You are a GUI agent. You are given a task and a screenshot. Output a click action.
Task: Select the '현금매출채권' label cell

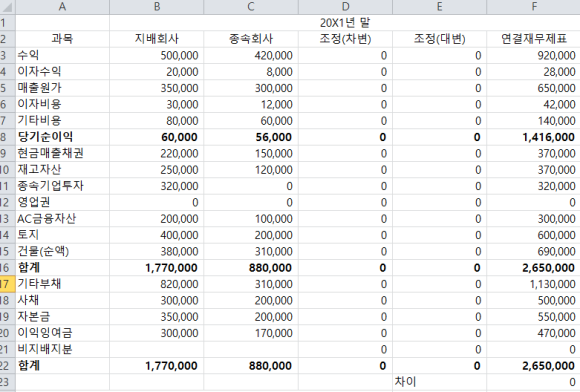(x=62, y=153)
